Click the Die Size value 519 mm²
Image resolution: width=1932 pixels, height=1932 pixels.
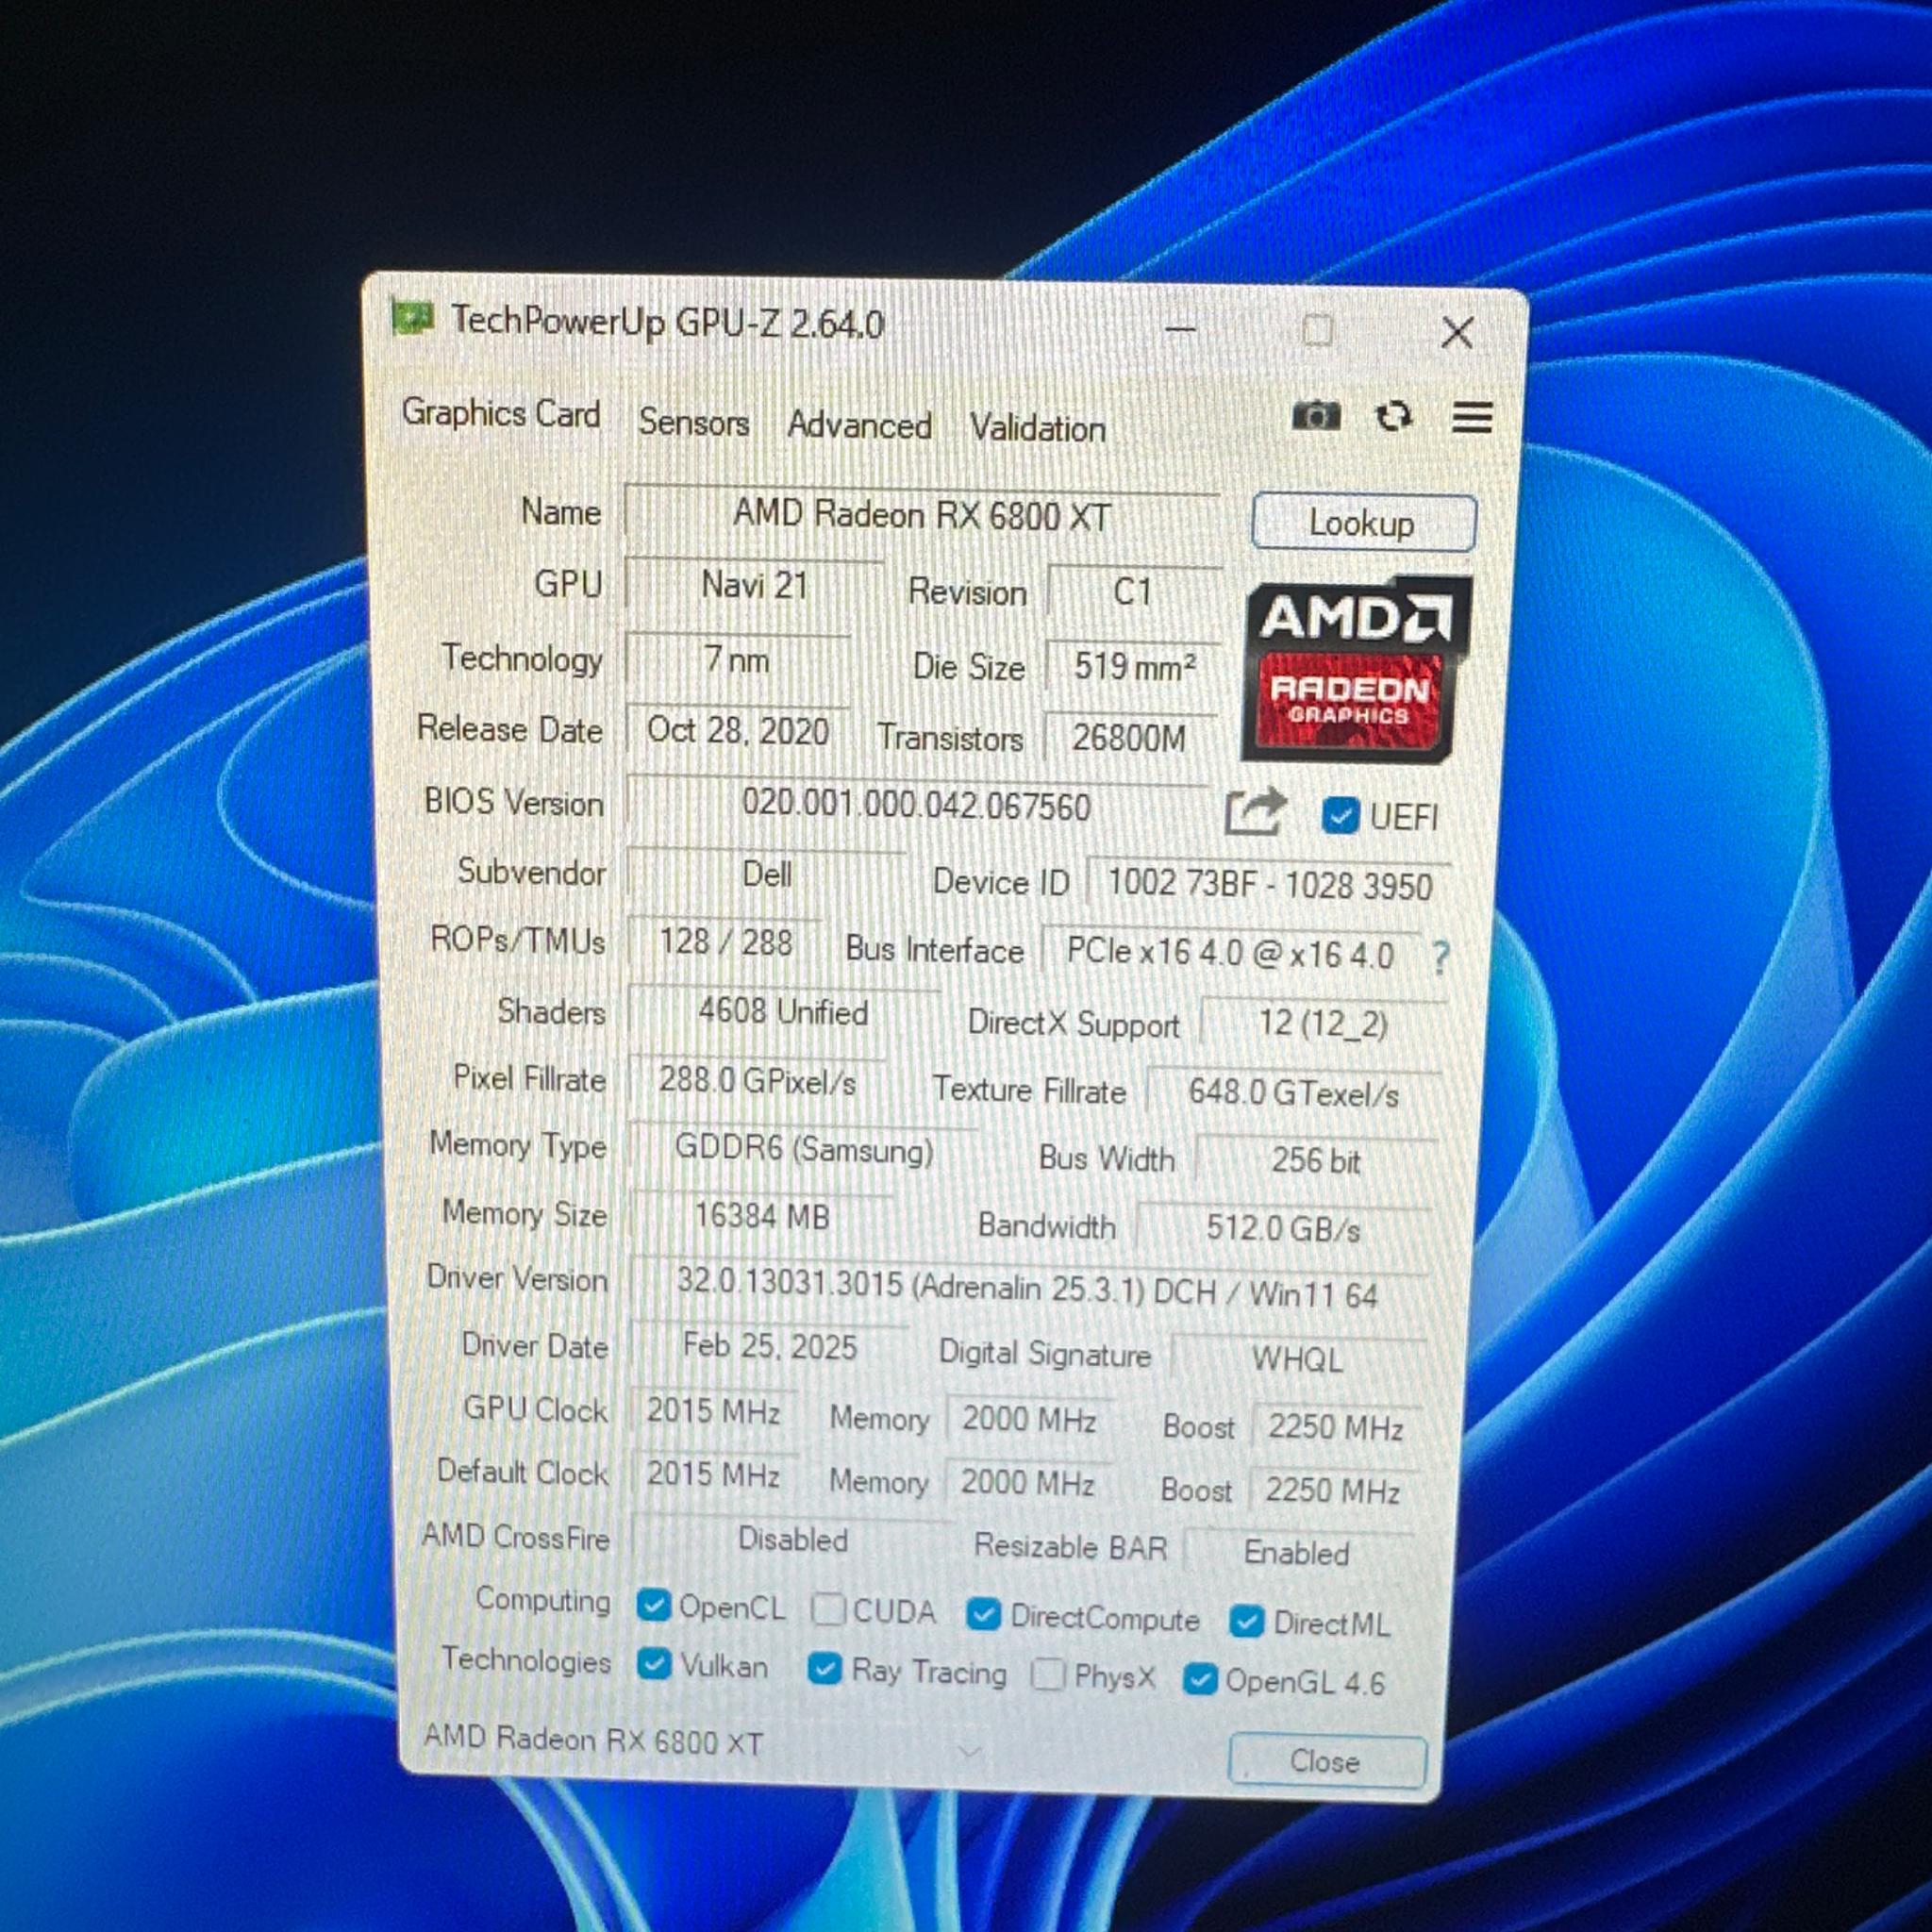[1134, 665]
